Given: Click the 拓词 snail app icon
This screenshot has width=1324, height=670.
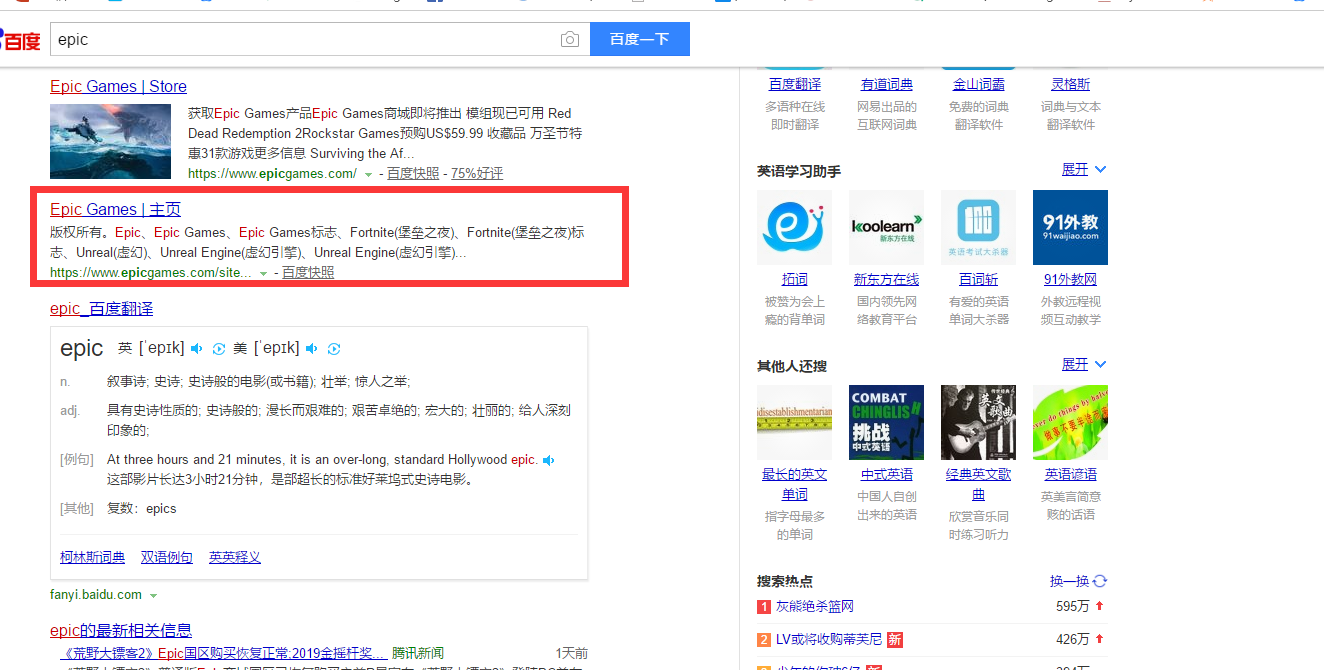Looking at the screenshot, I should coord(794,227).
